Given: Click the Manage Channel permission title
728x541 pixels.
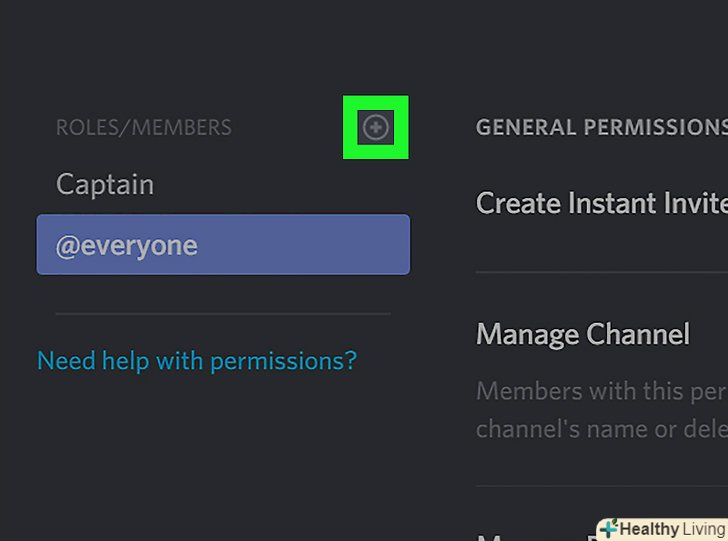Looking at the screenshot, I should [582, 334].
